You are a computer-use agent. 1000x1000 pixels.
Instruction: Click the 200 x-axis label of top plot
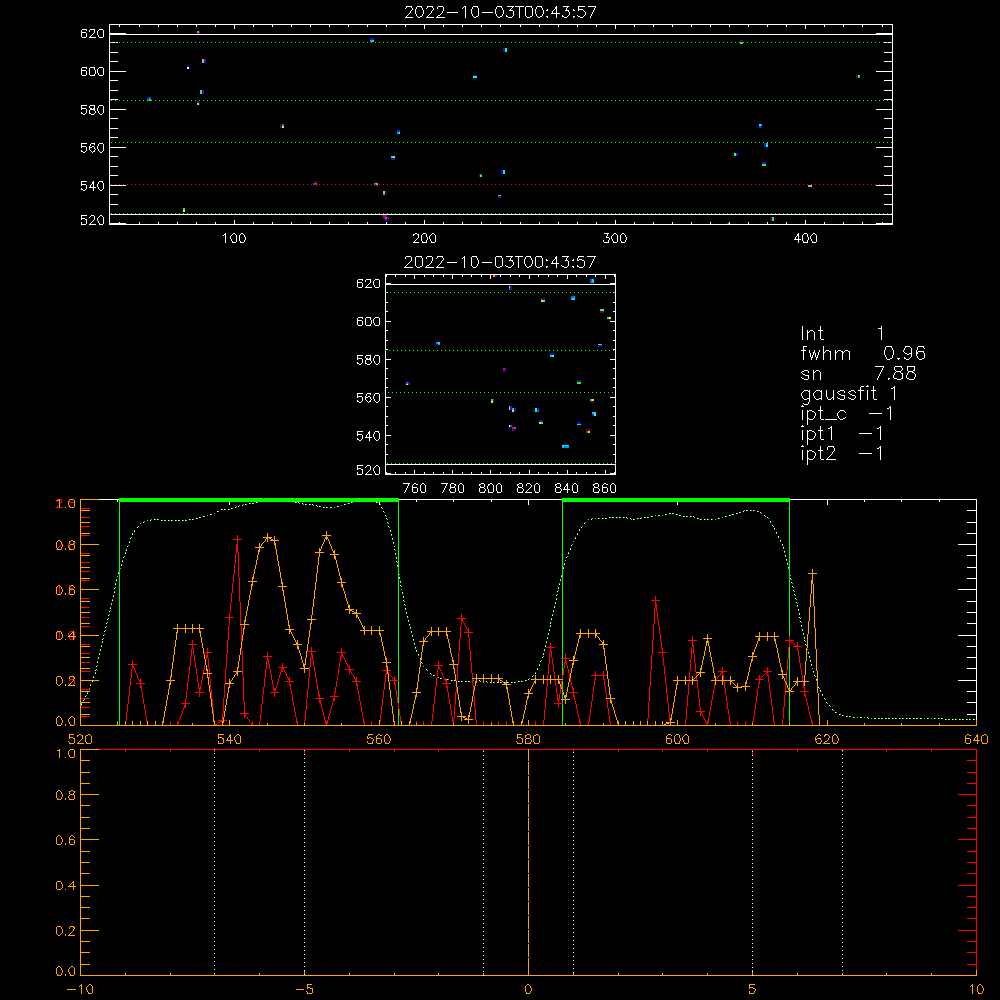click(425, 239)
